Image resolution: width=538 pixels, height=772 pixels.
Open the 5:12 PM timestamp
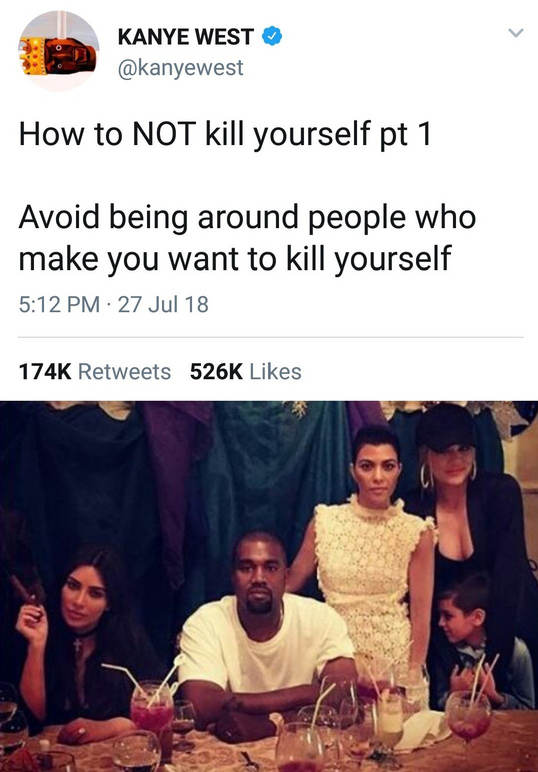[59, 304]
